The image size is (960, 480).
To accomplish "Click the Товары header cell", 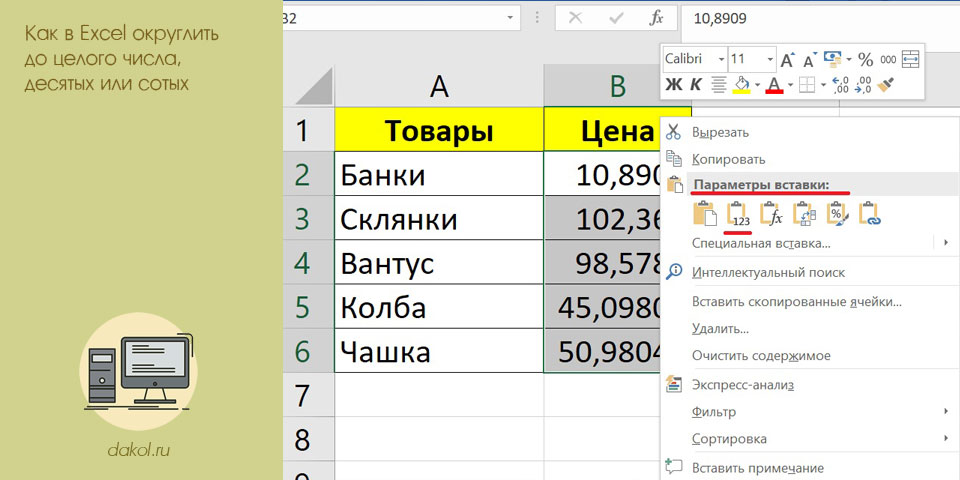I will click(x=439, y=130).
